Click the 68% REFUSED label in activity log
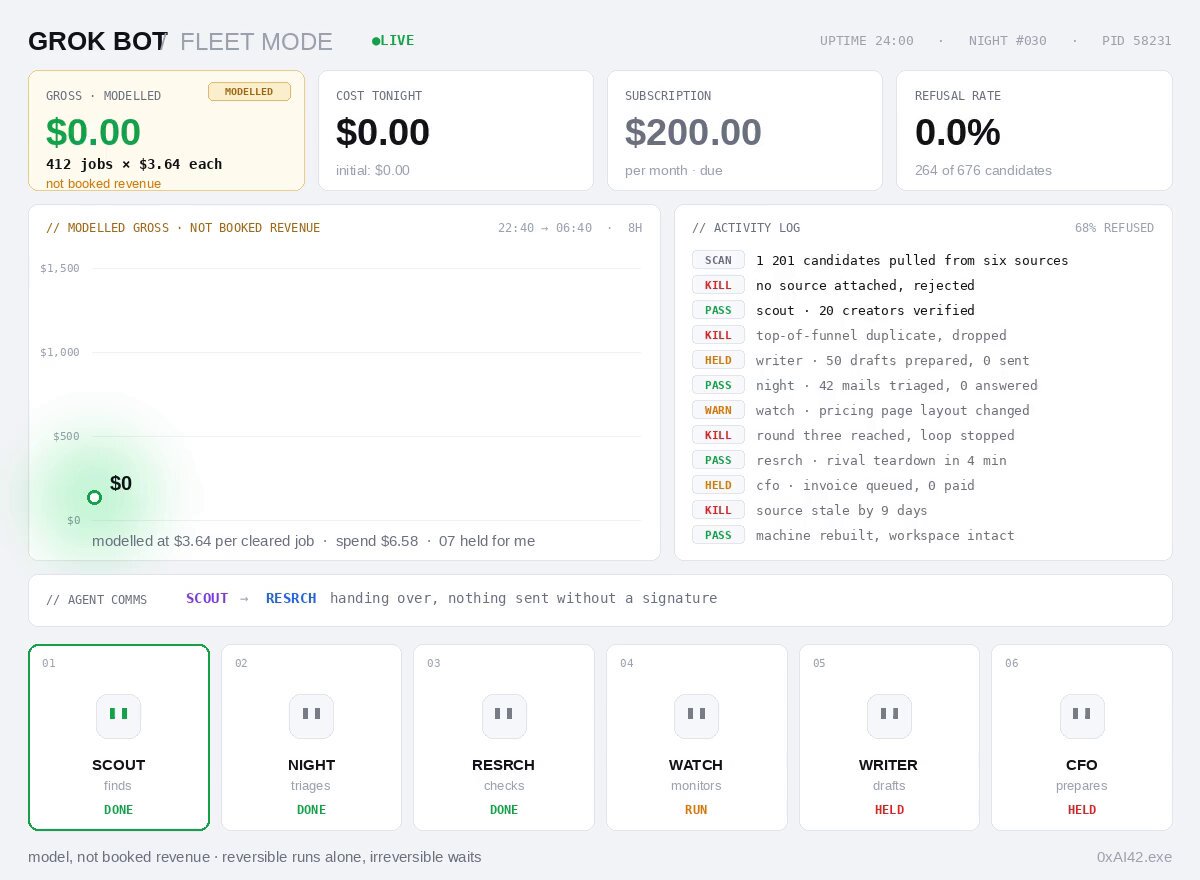 click(1114, 228)
